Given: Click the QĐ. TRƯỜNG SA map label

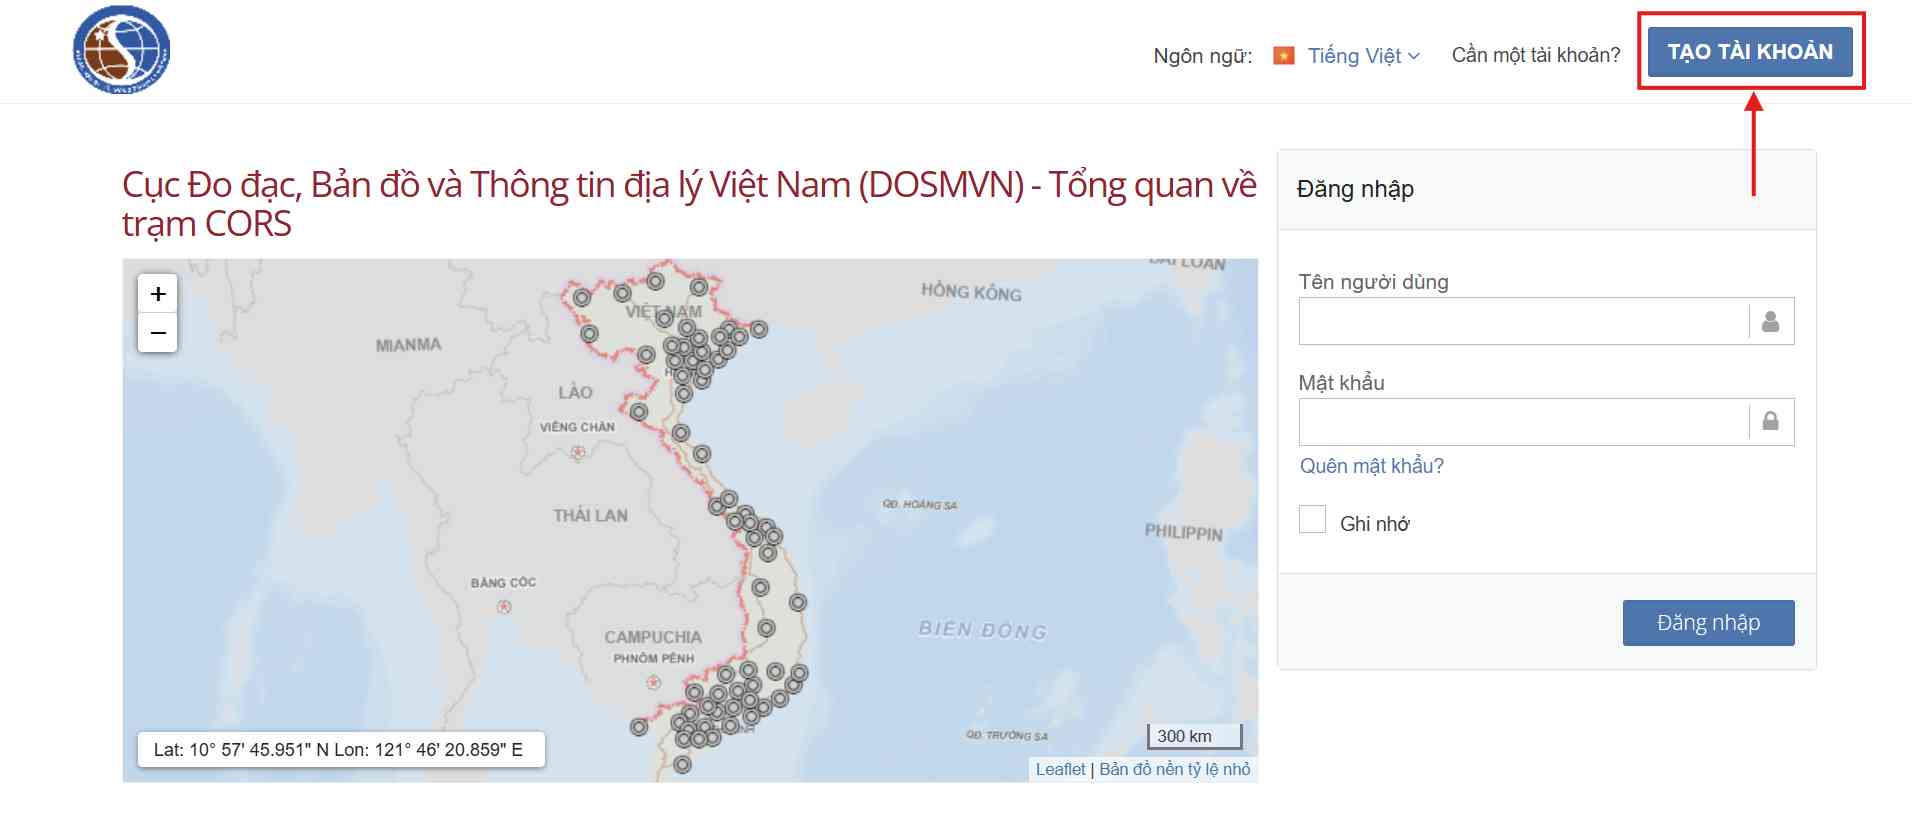Looking at the screenshot, I should [x=1007, y=736].
